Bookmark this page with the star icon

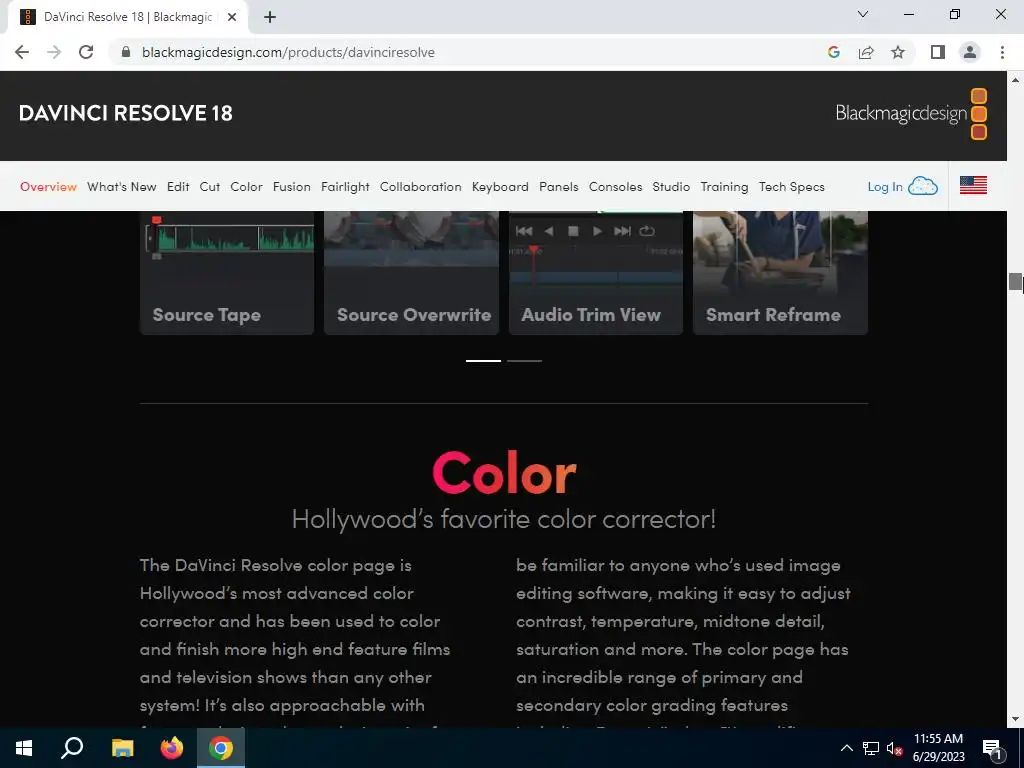[x=898, y=52]
